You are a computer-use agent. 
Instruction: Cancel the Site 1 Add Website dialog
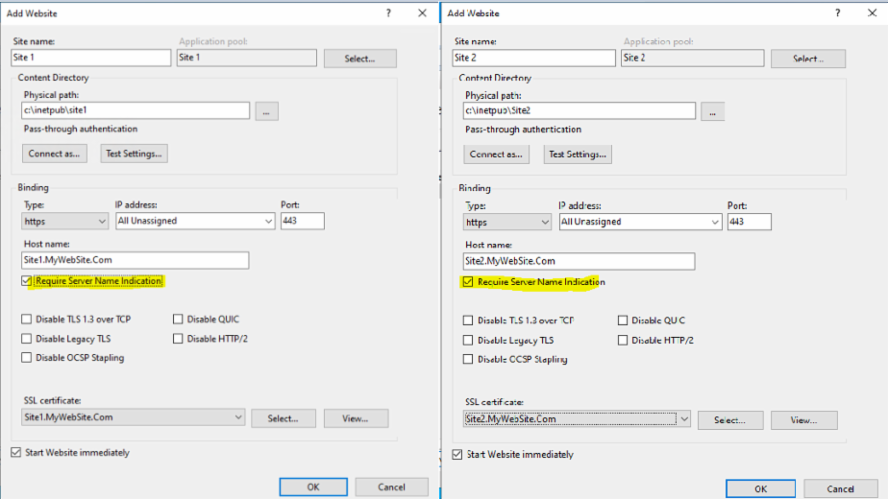(x=391, y=487)
